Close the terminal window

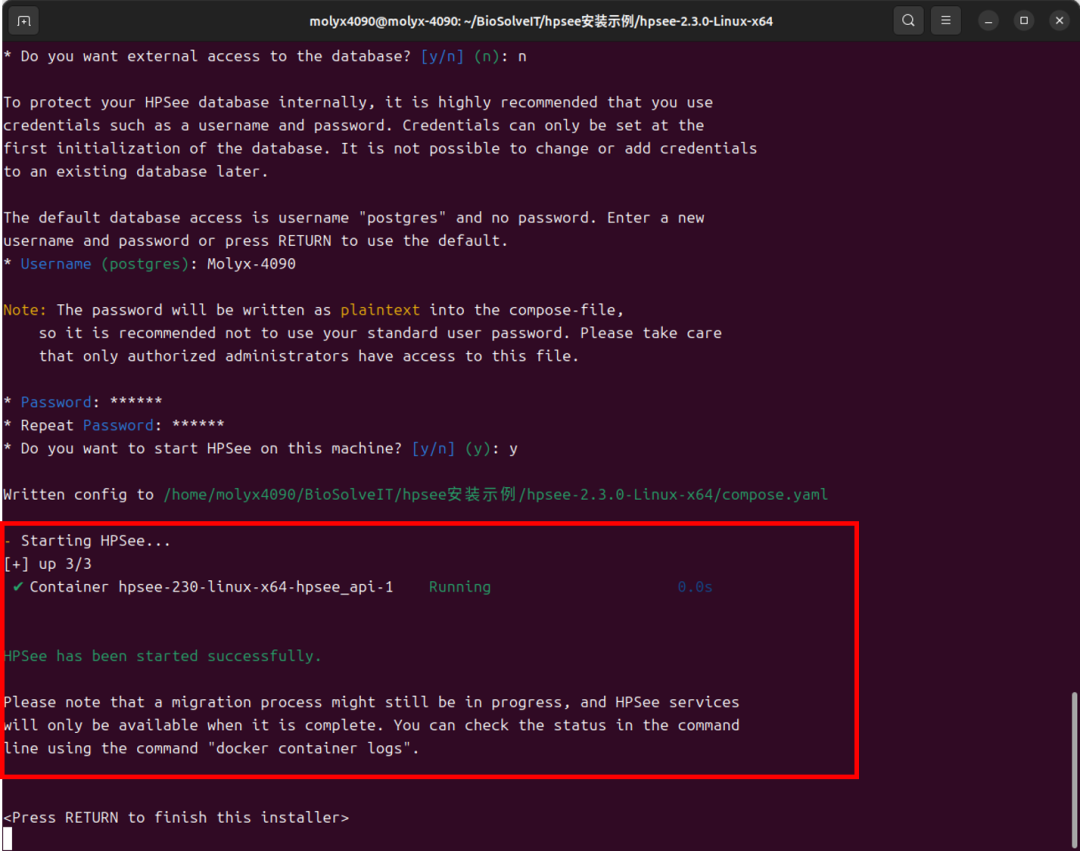click(1059, 21)
